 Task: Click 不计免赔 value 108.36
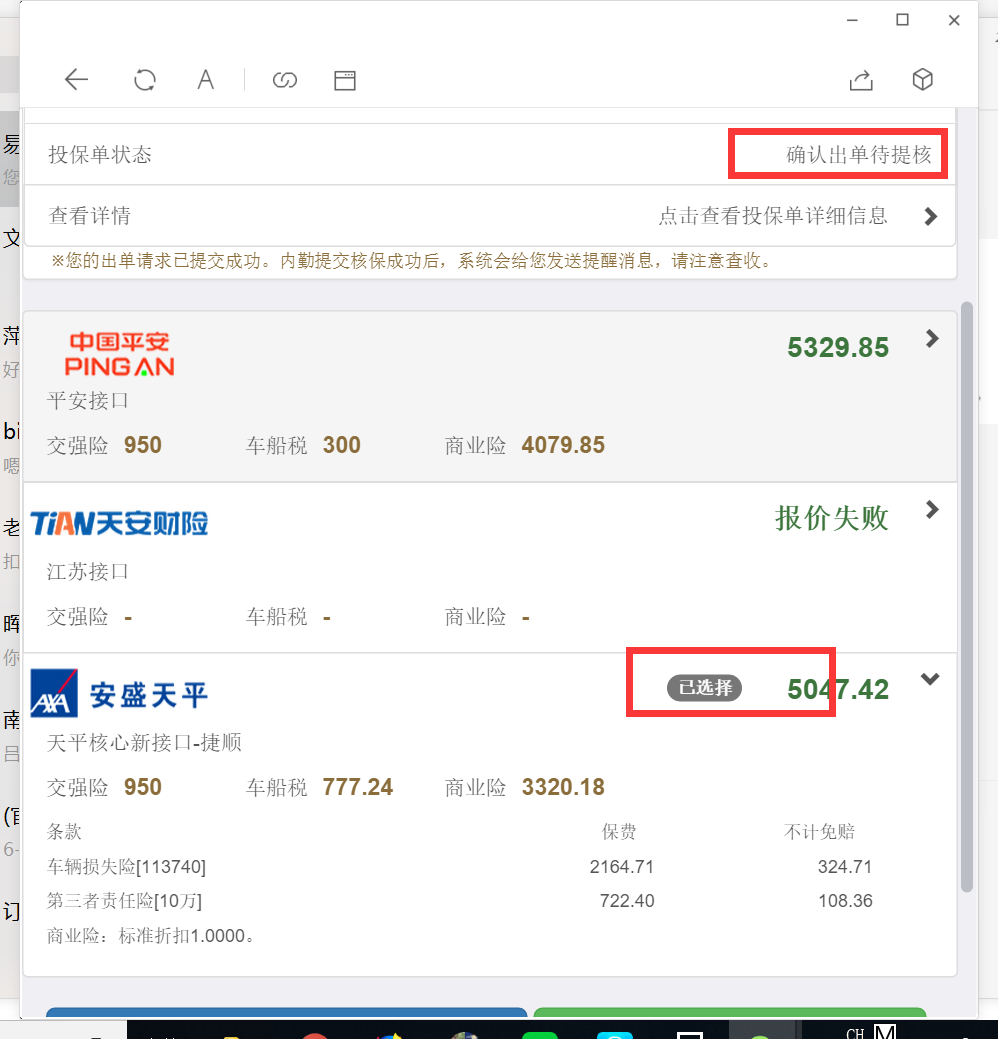845,901
